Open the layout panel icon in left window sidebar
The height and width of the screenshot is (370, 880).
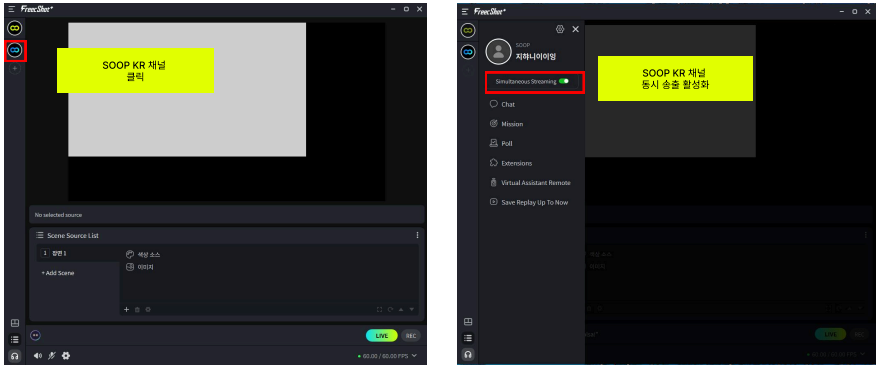point(15,323)
